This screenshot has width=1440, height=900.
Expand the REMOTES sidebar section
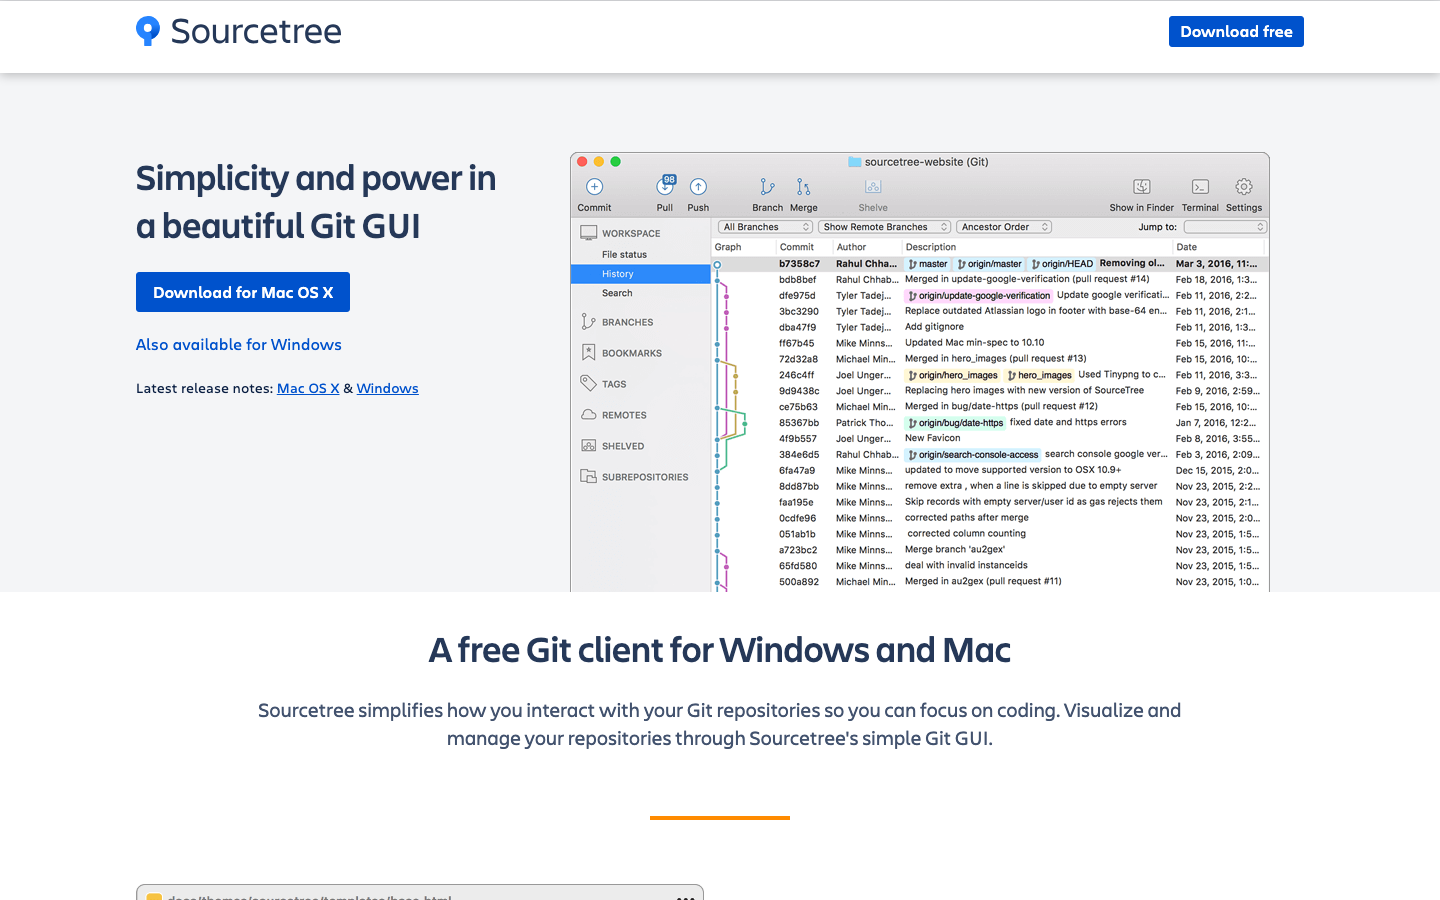[624, 415]
